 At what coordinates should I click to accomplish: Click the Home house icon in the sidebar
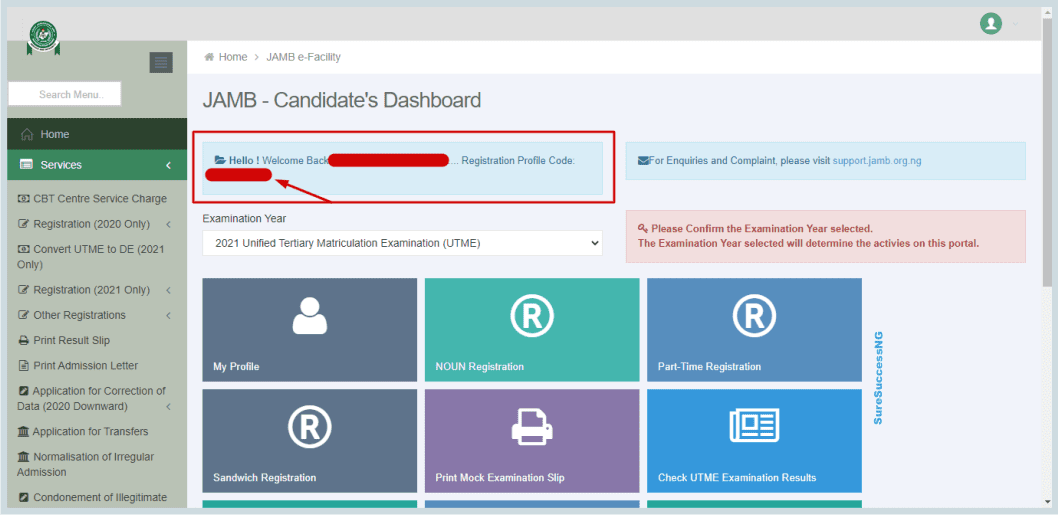27,134
